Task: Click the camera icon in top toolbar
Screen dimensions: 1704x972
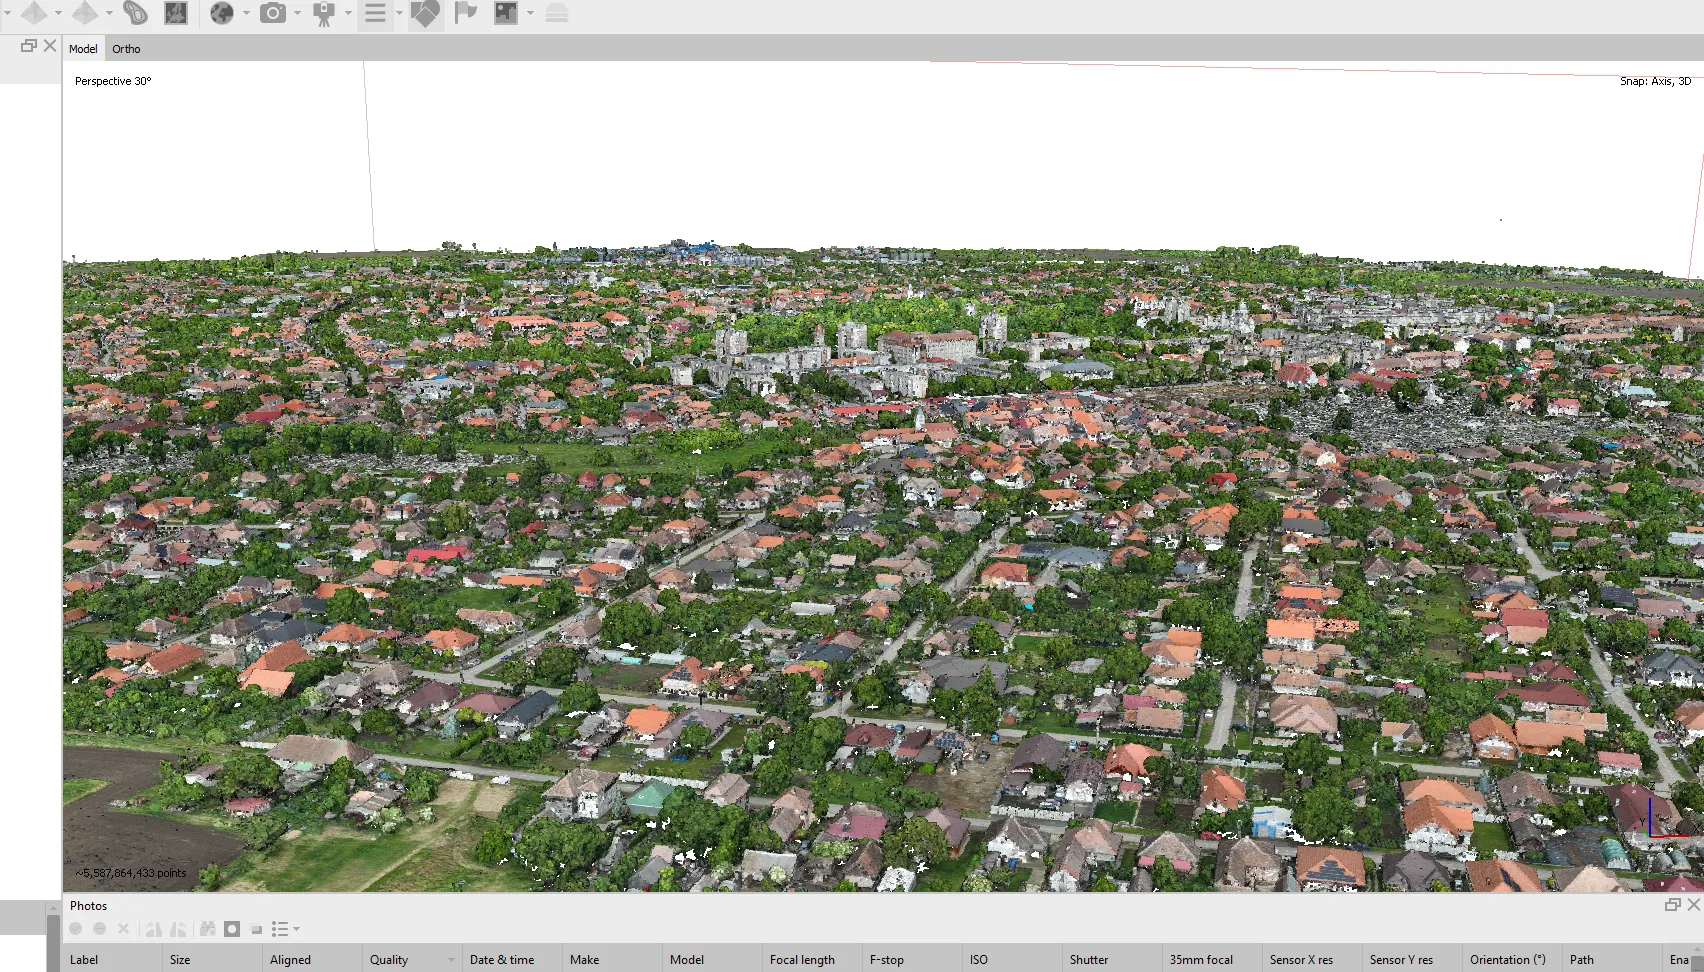Action: pyautogui.click(x=272, y=13)
